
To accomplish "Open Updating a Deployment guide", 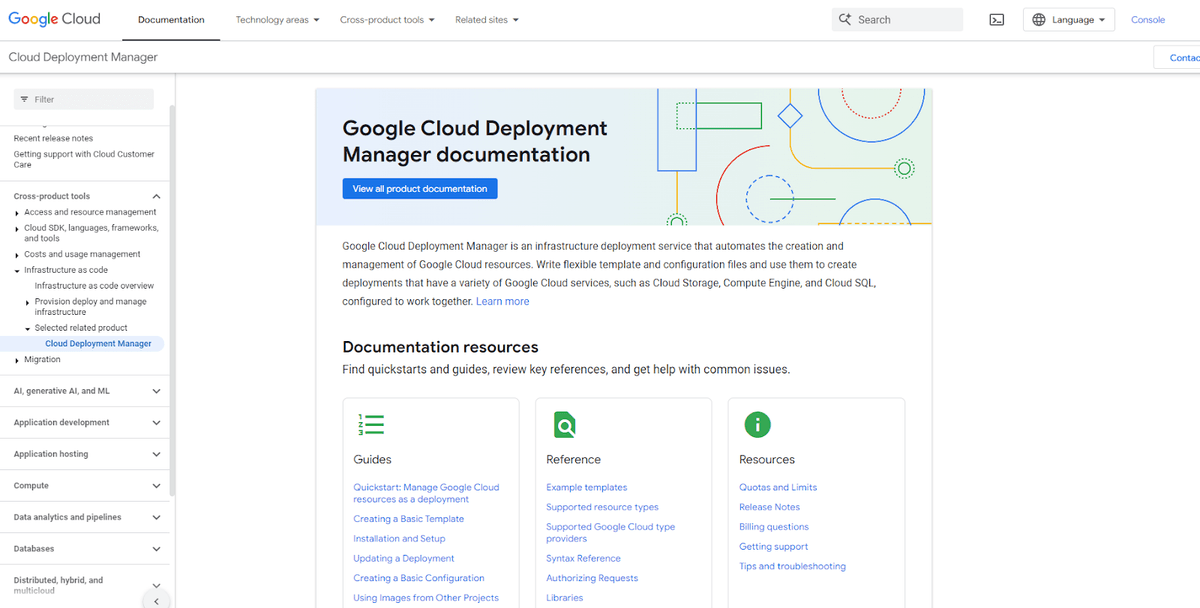I will click(x=403, y=558).
